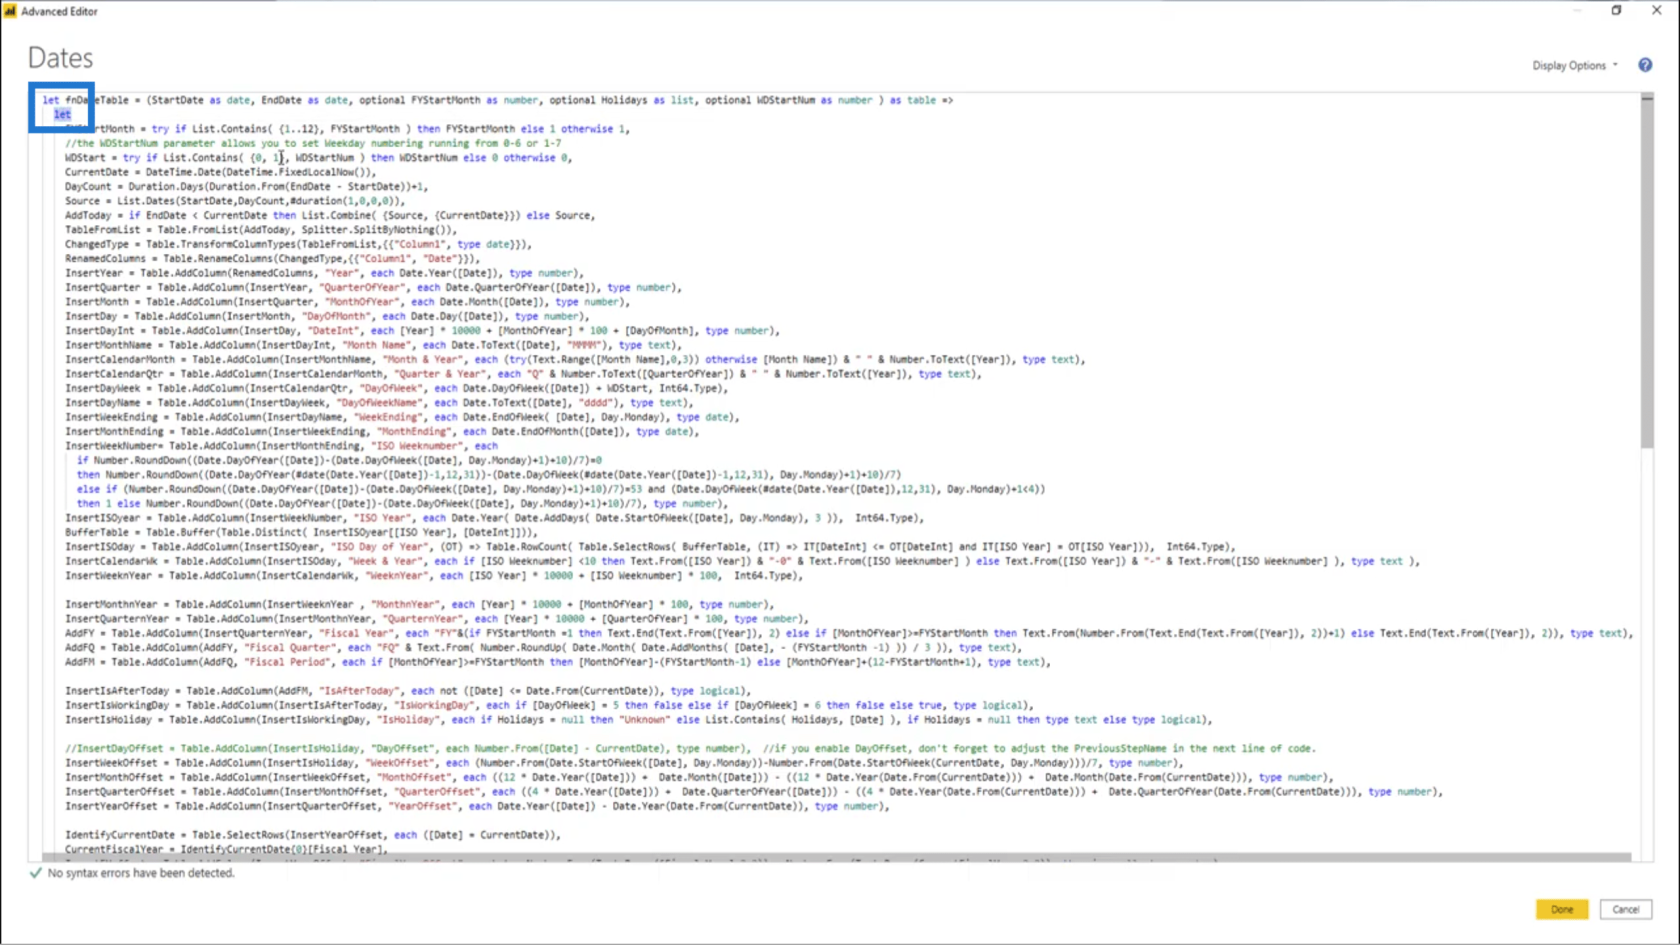
Task: Click the 'DayCount = Duration.Days' code line
Action: coord(247,186)
